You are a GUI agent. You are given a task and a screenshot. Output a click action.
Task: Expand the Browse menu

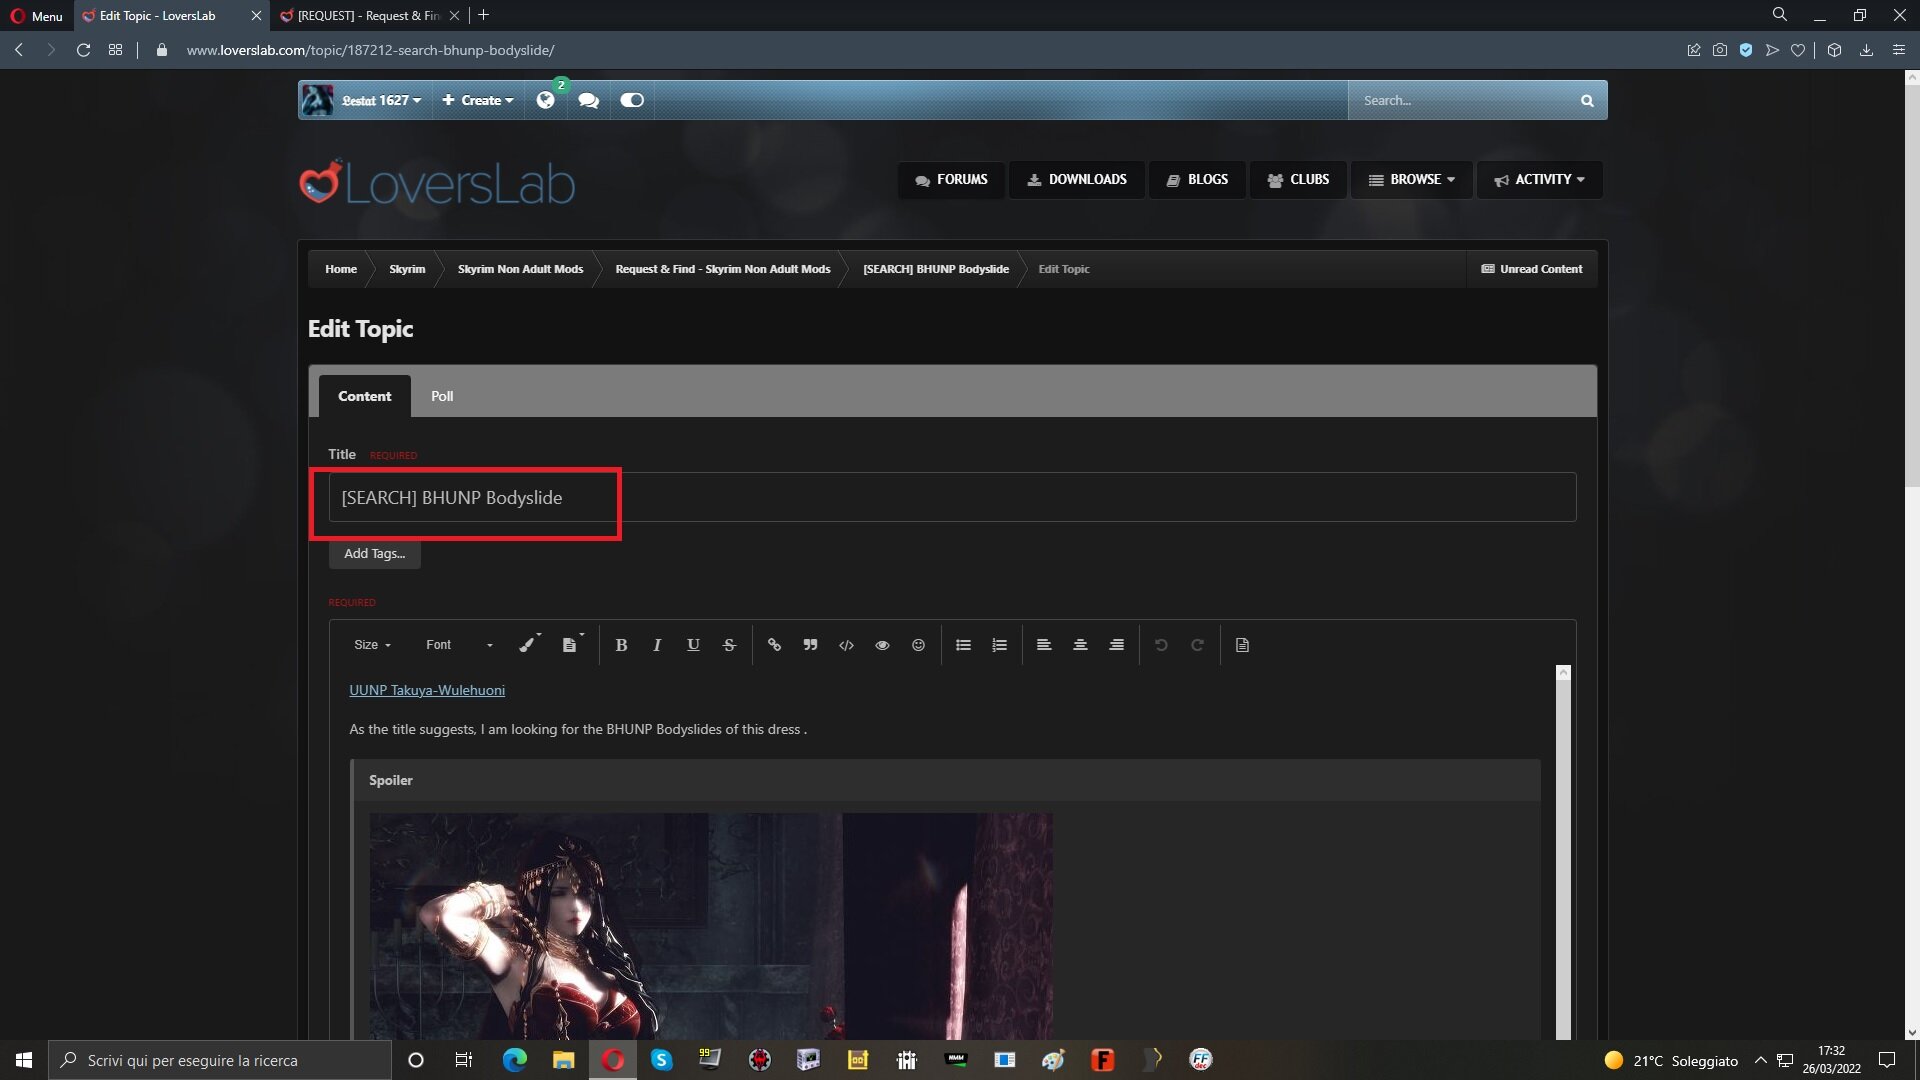pos(1411,180)
